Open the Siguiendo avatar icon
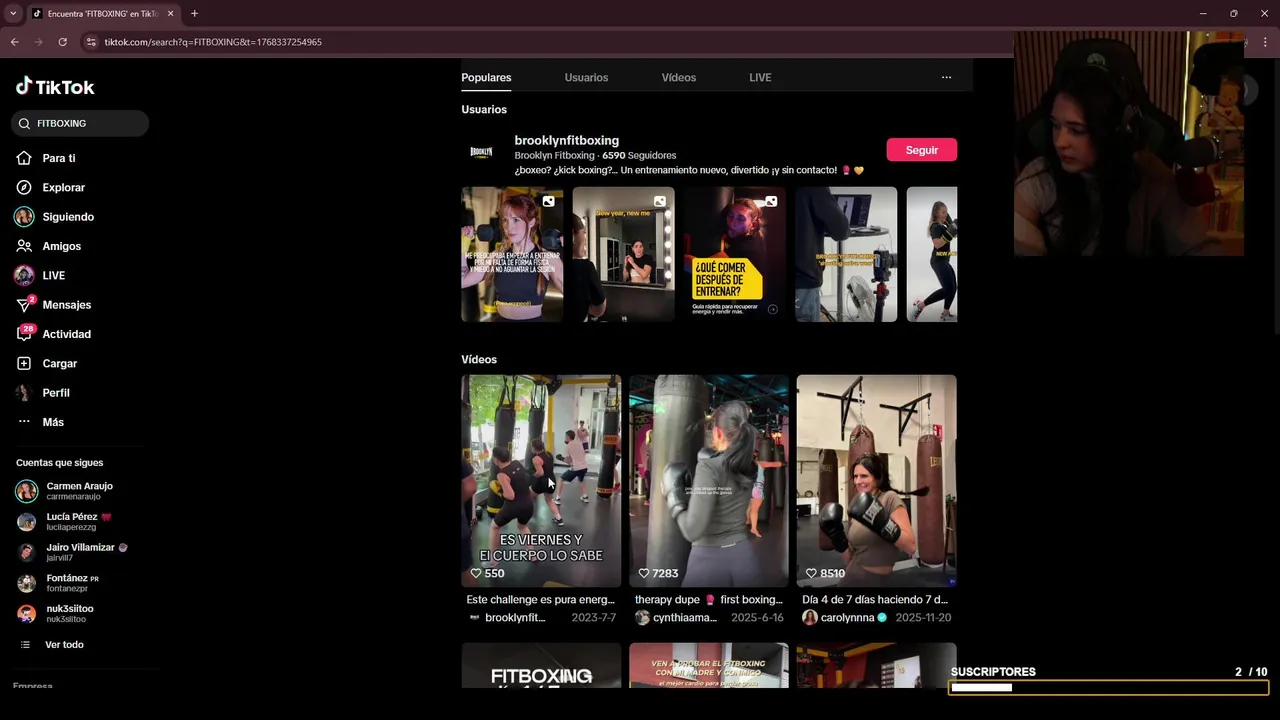Viewport: 1280px width, 720px height. coord(24,216)
